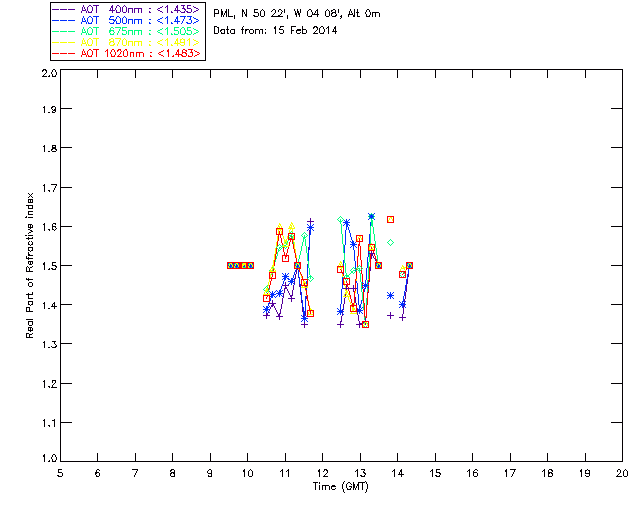
Task: Click the green dashed line sample in legend
Action: tap(64, 31)
